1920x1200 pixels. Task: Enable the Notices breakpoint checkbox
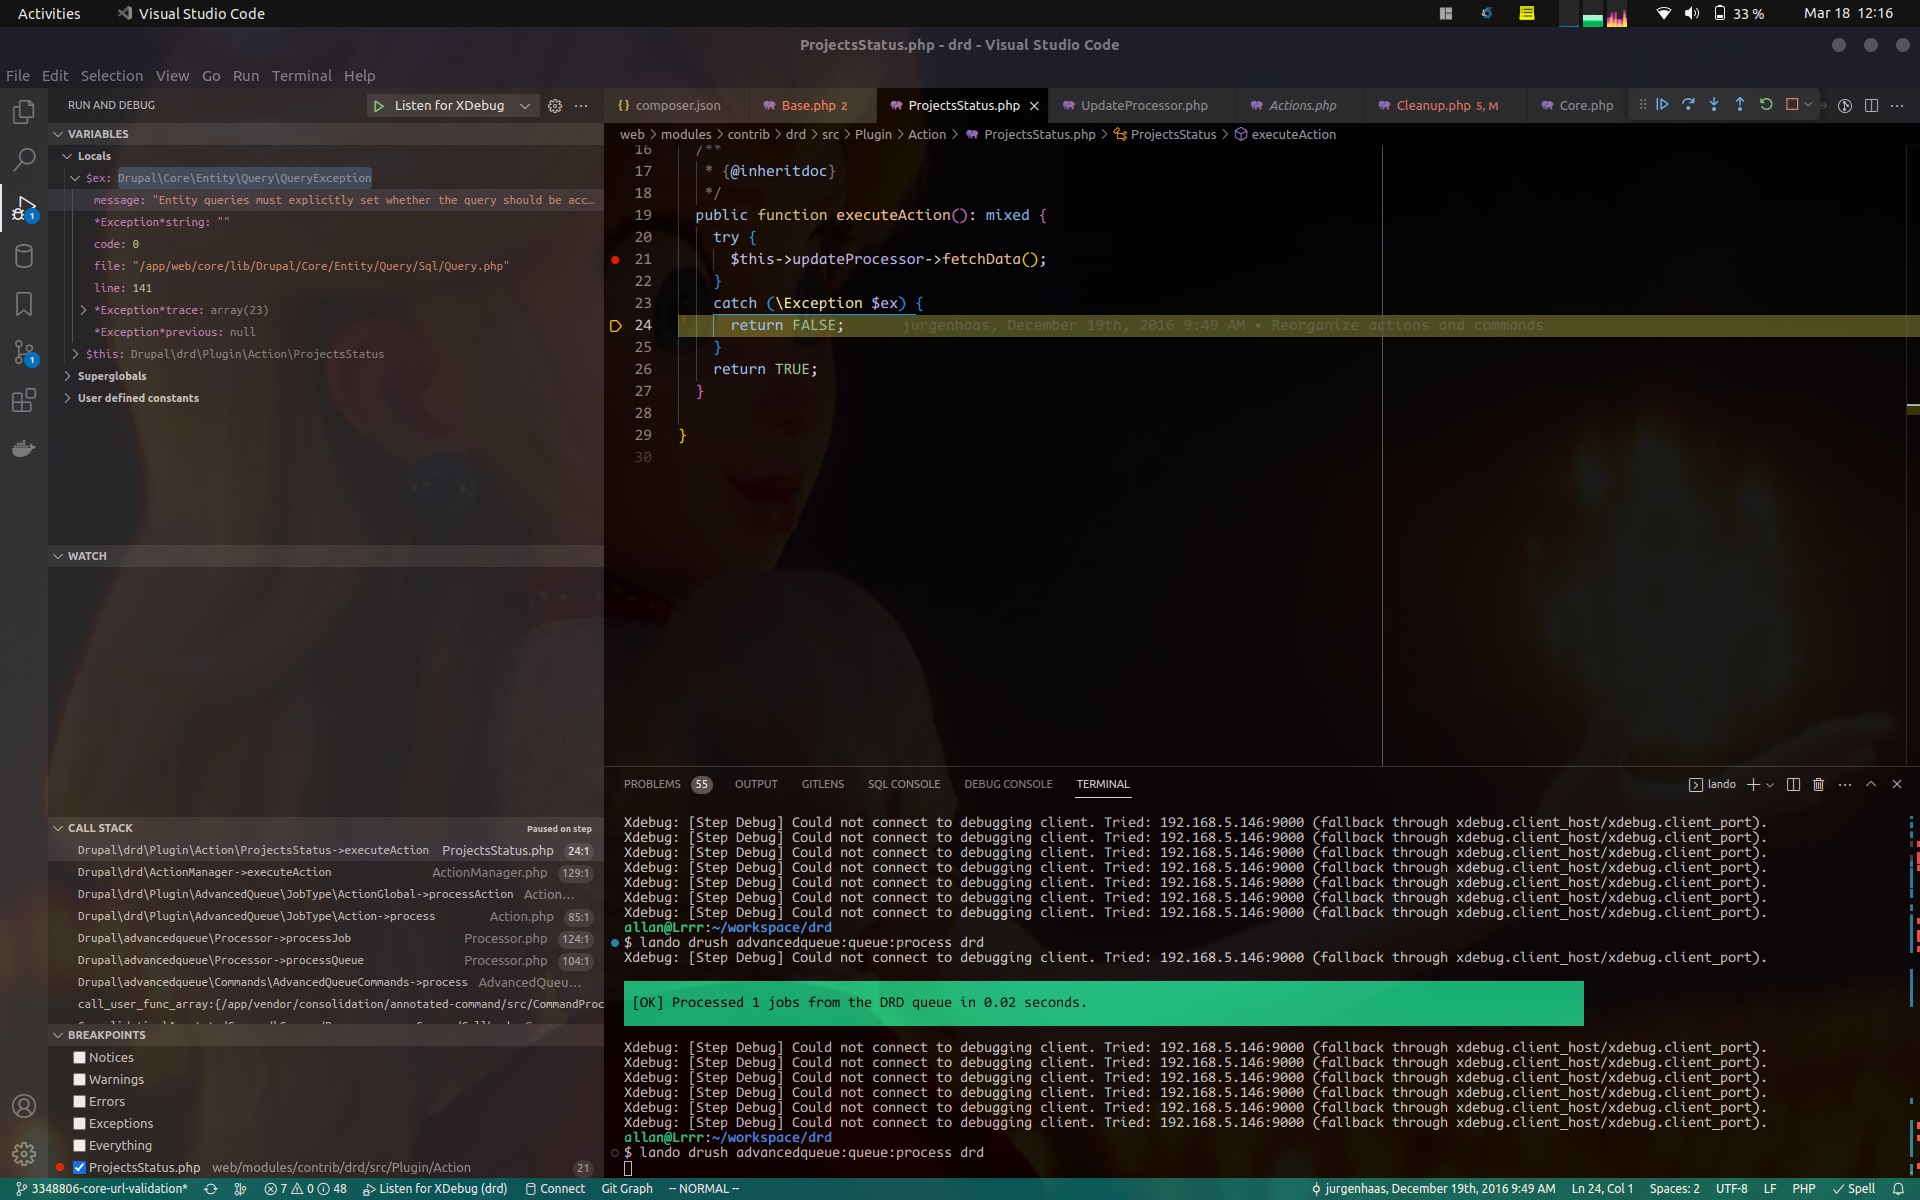pos(80,1058)
